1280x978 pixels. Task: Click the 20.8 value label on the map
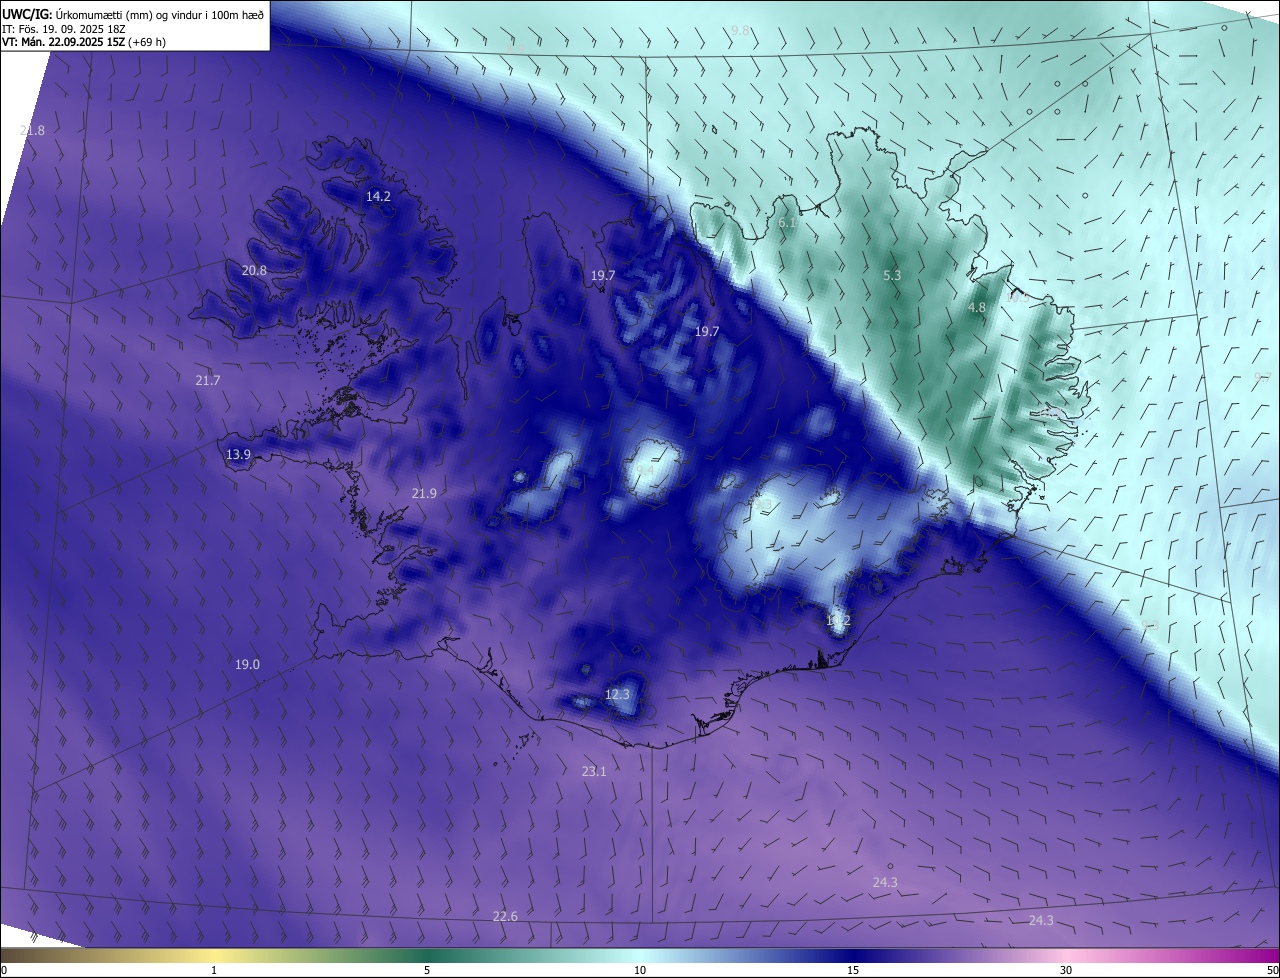coord(254,270)
